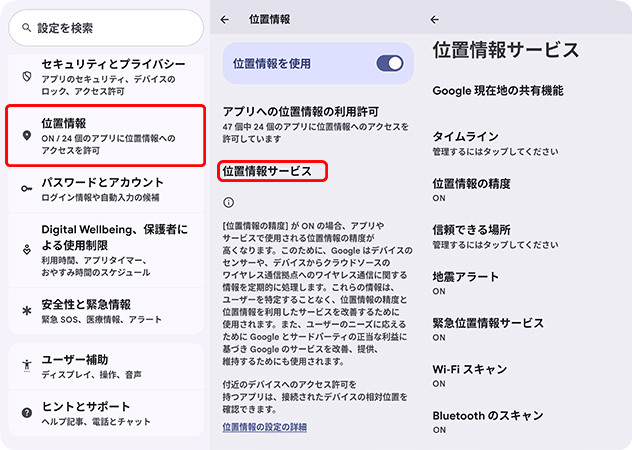This screenshot has width=632, height=450.
Task: Click the info circle icon
Action: (229, 202)
